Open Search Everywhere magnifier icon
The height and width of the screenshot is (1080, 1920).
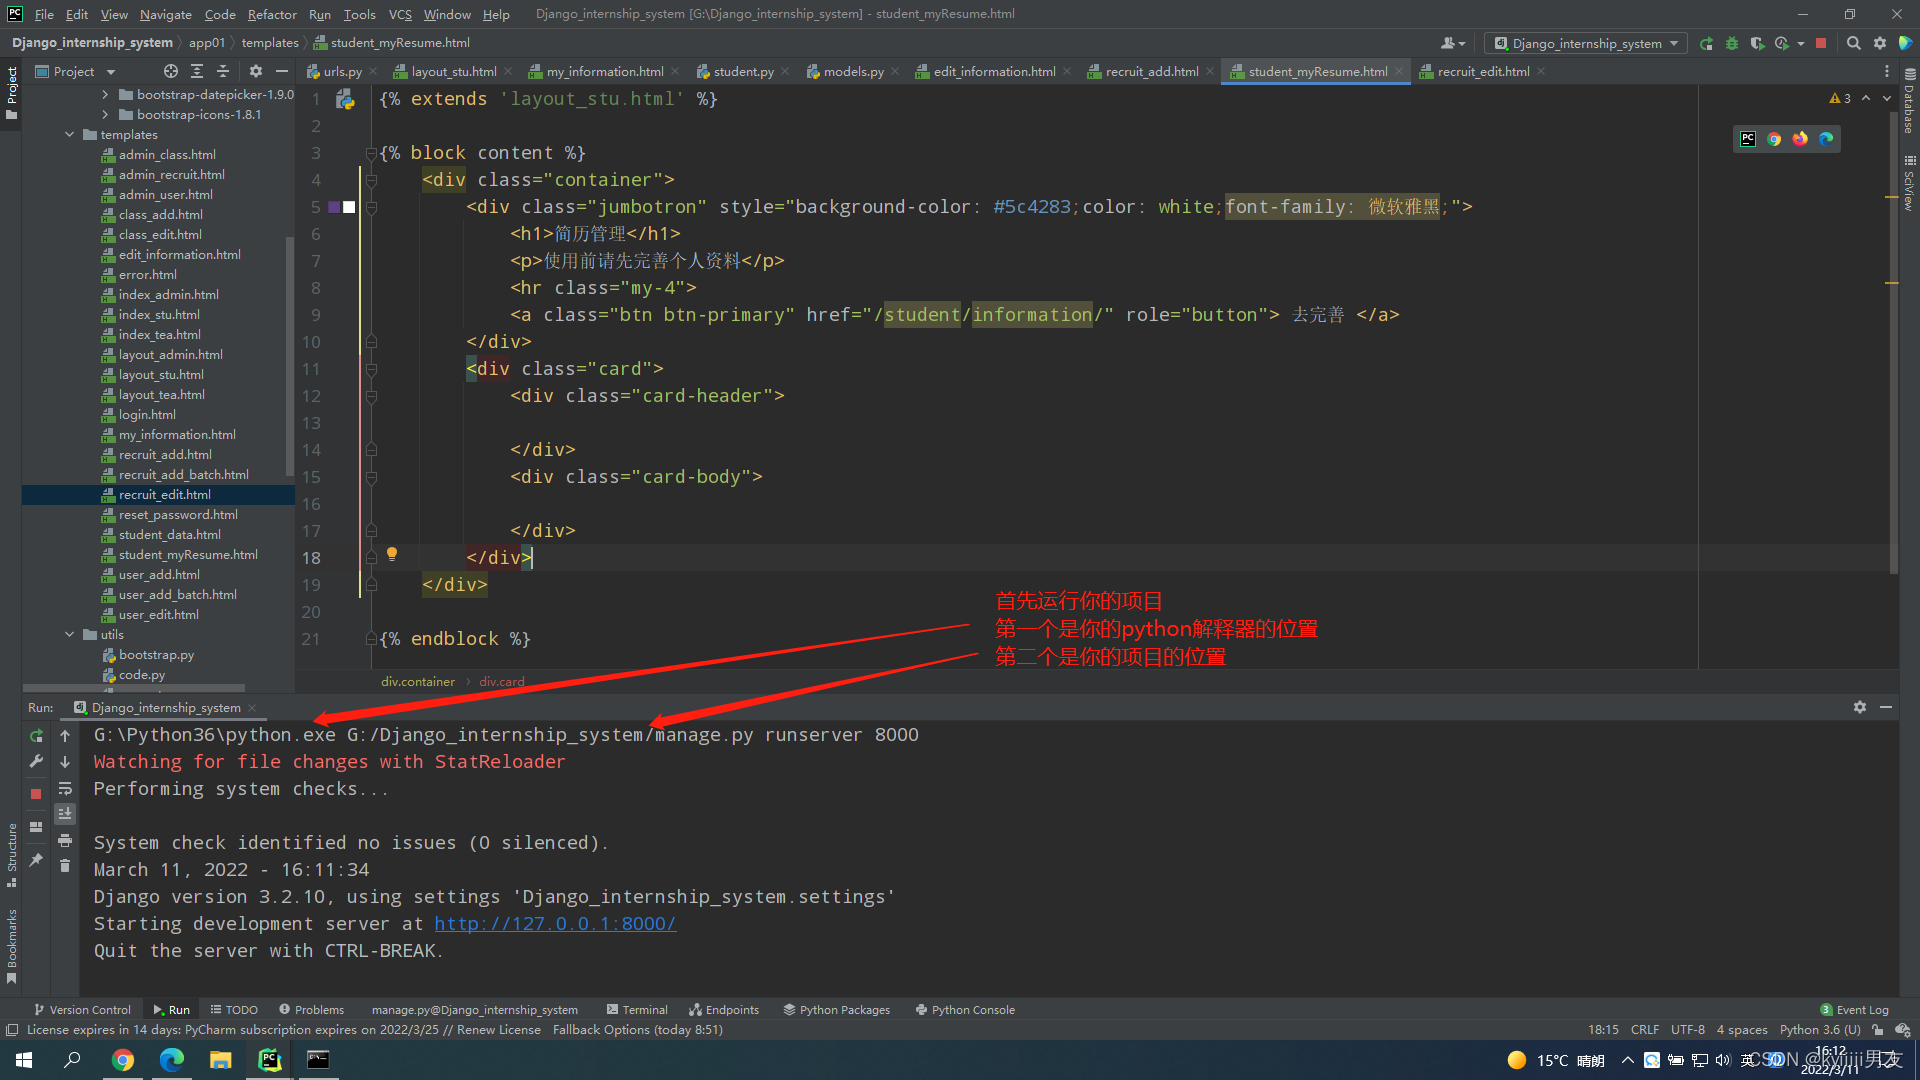click(x=1853, y=43)
